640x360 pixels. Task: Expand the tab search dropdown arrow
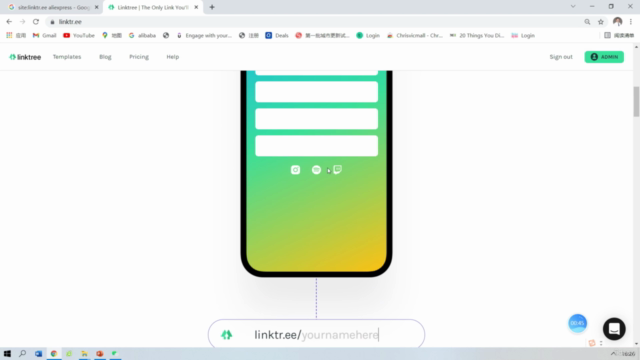click(x=573, y=7)
